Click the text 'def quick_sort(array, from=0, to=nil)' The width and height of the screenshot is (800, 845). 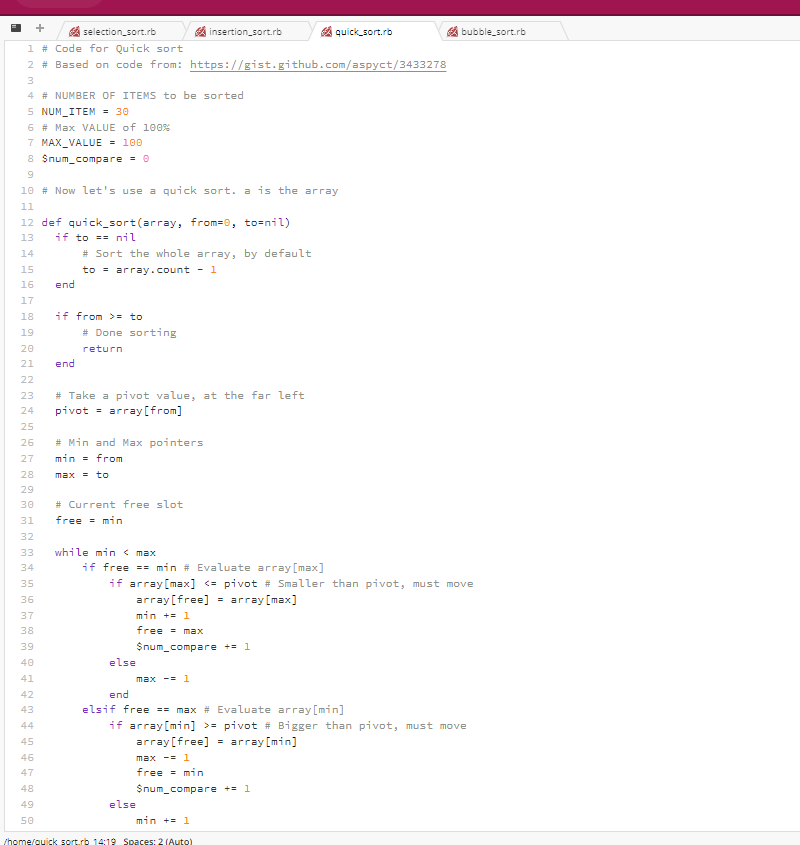166,223
